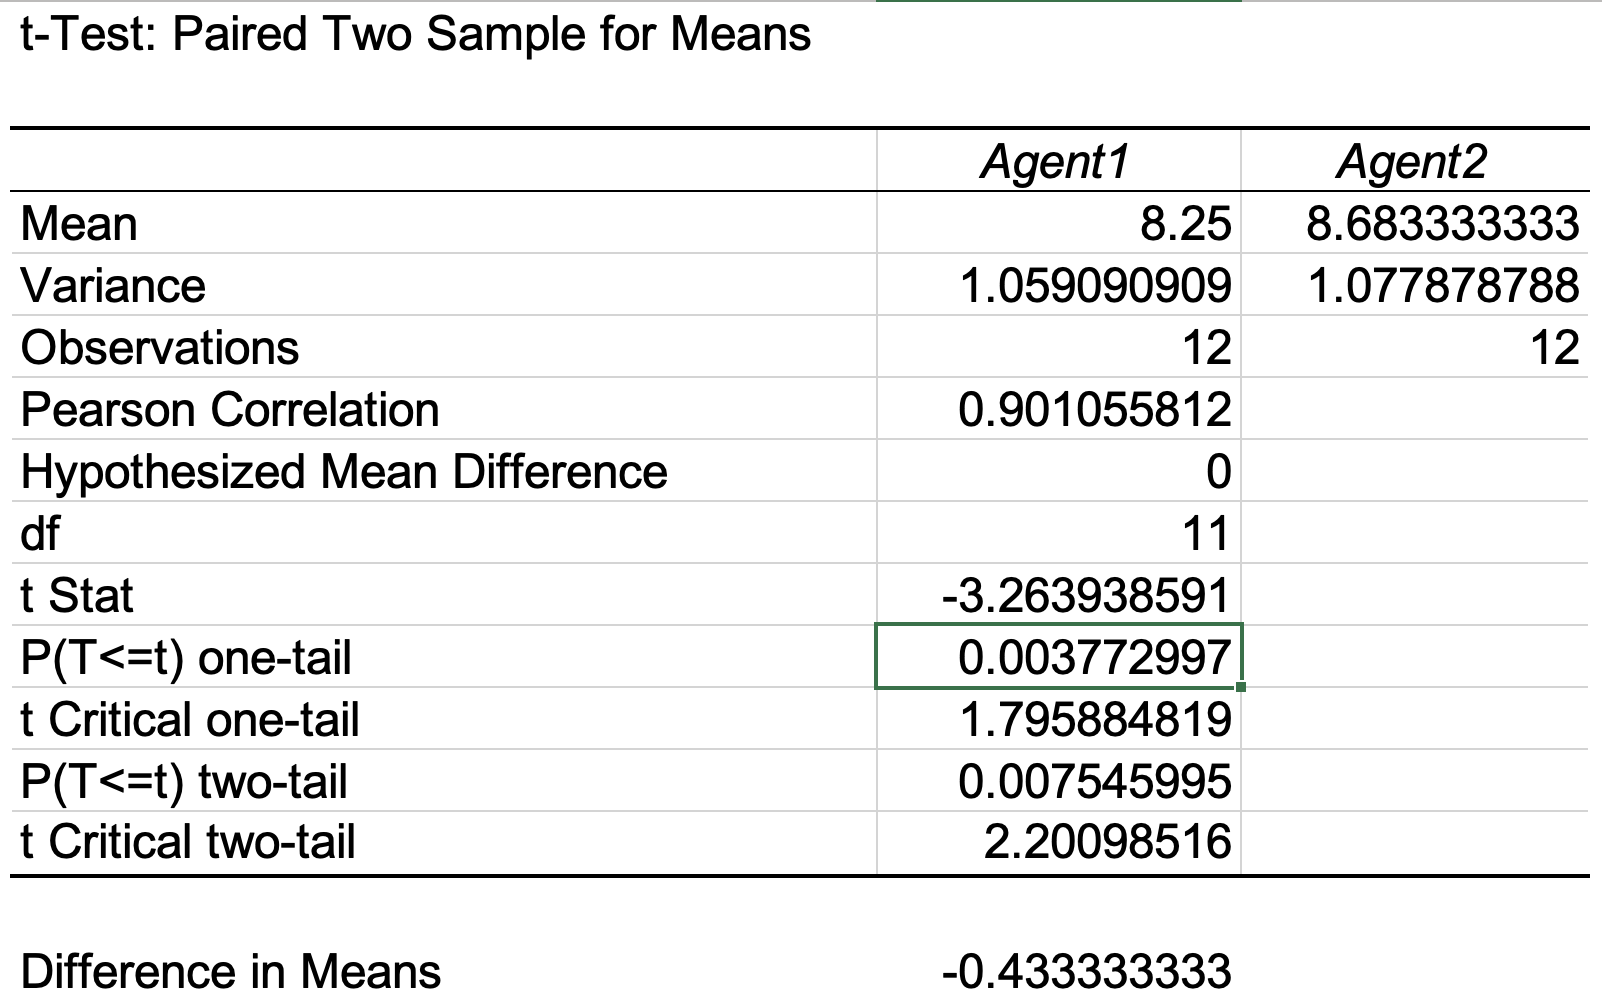Click the Agent2 mean value 8.683333333
1602x1006 pixels.
1442,224
